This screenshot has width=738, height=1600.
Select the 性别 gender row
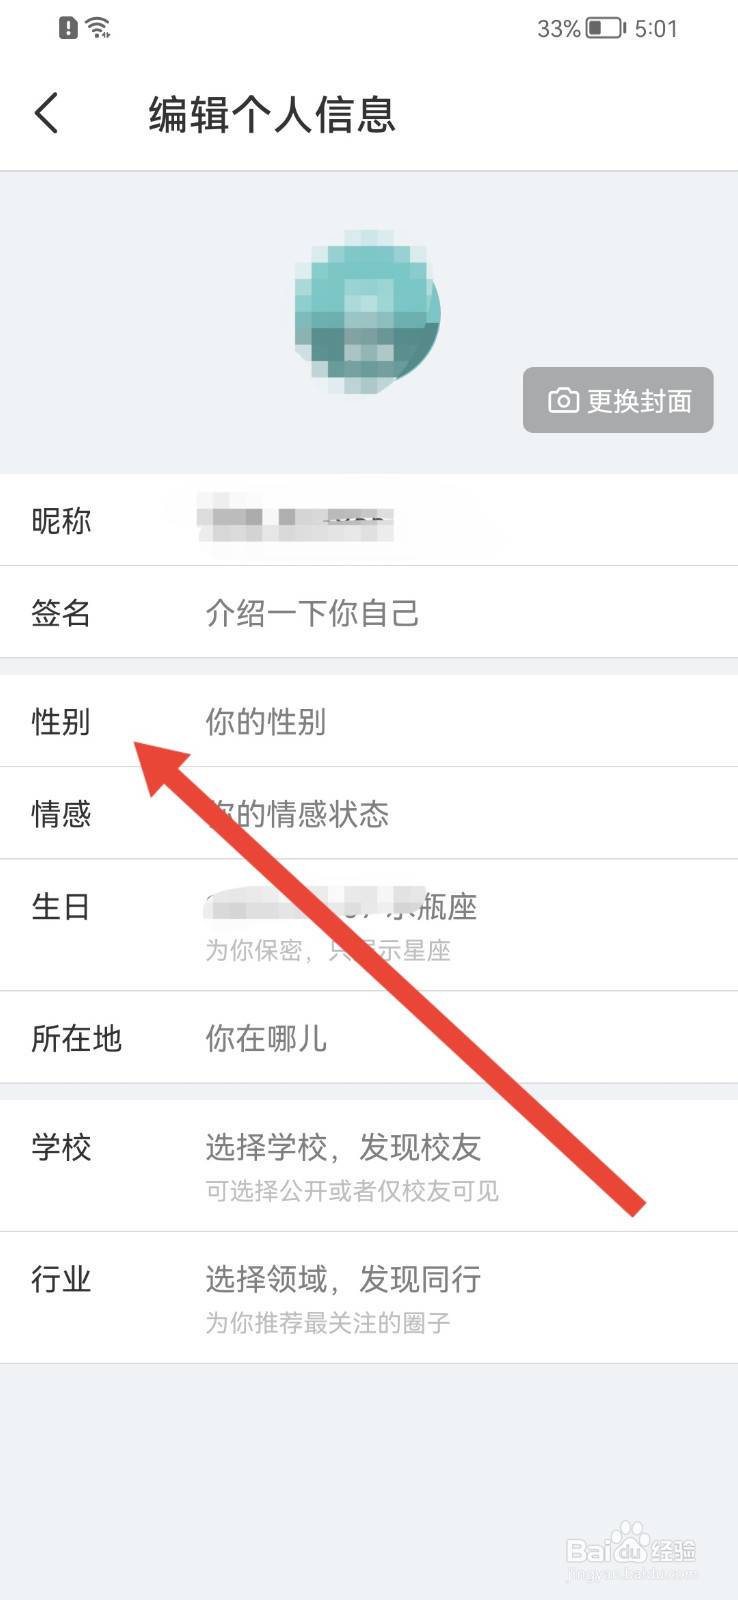369,721
